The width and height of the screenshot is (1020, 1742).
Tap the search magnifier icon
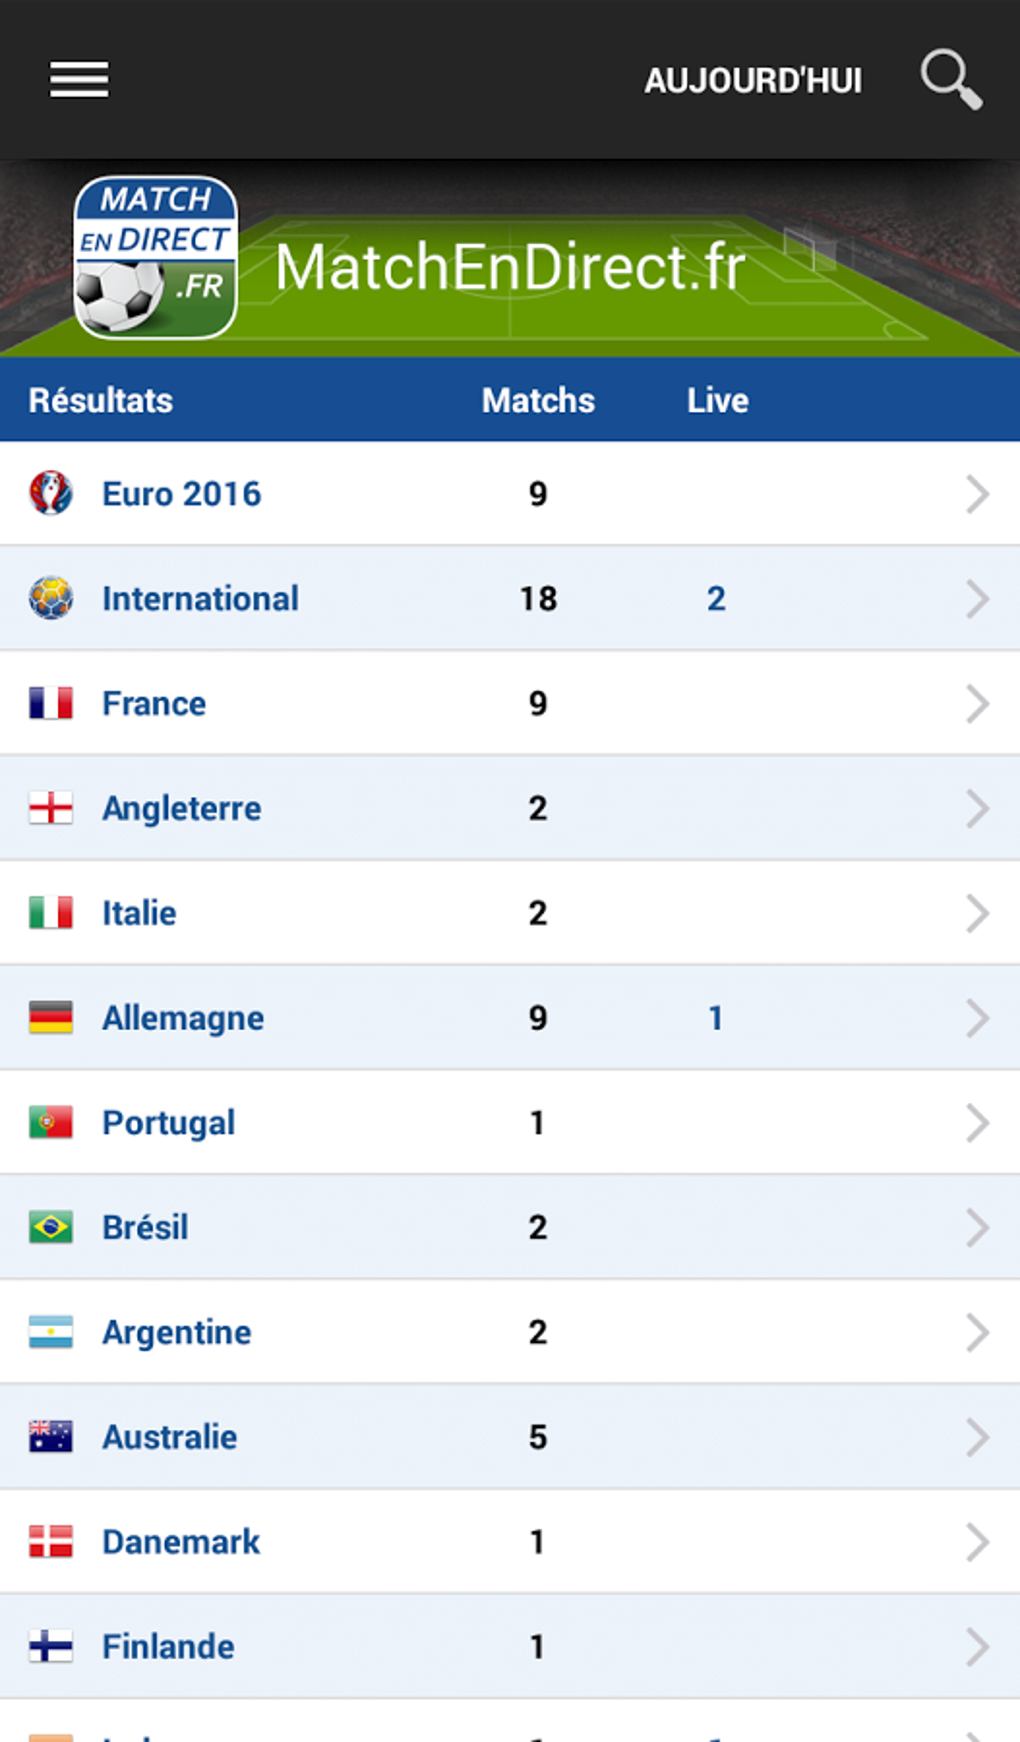pos(950,79)
